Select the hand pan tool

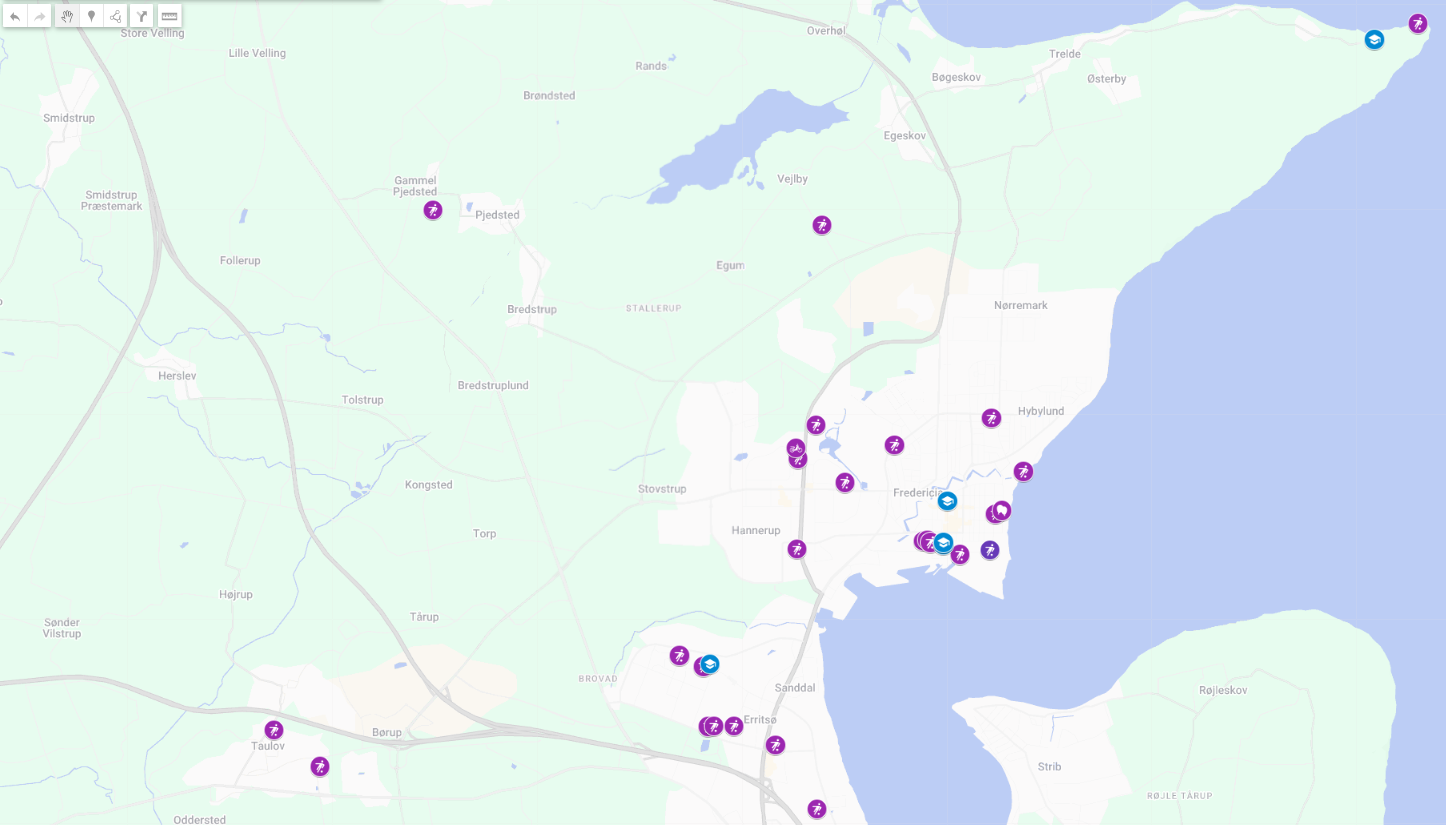(67, 16)
